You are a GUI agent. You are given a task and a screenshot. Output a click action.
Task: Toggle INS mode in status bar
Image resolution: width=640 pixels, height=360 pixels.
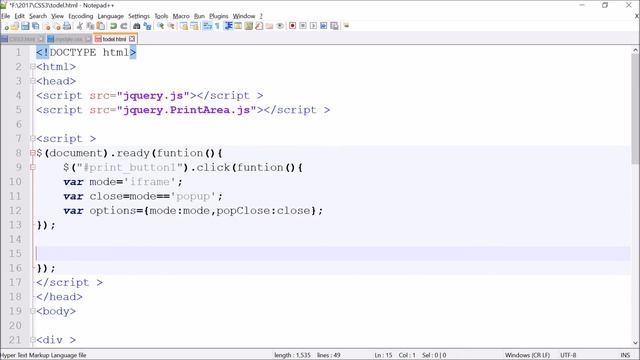(625, 355)
